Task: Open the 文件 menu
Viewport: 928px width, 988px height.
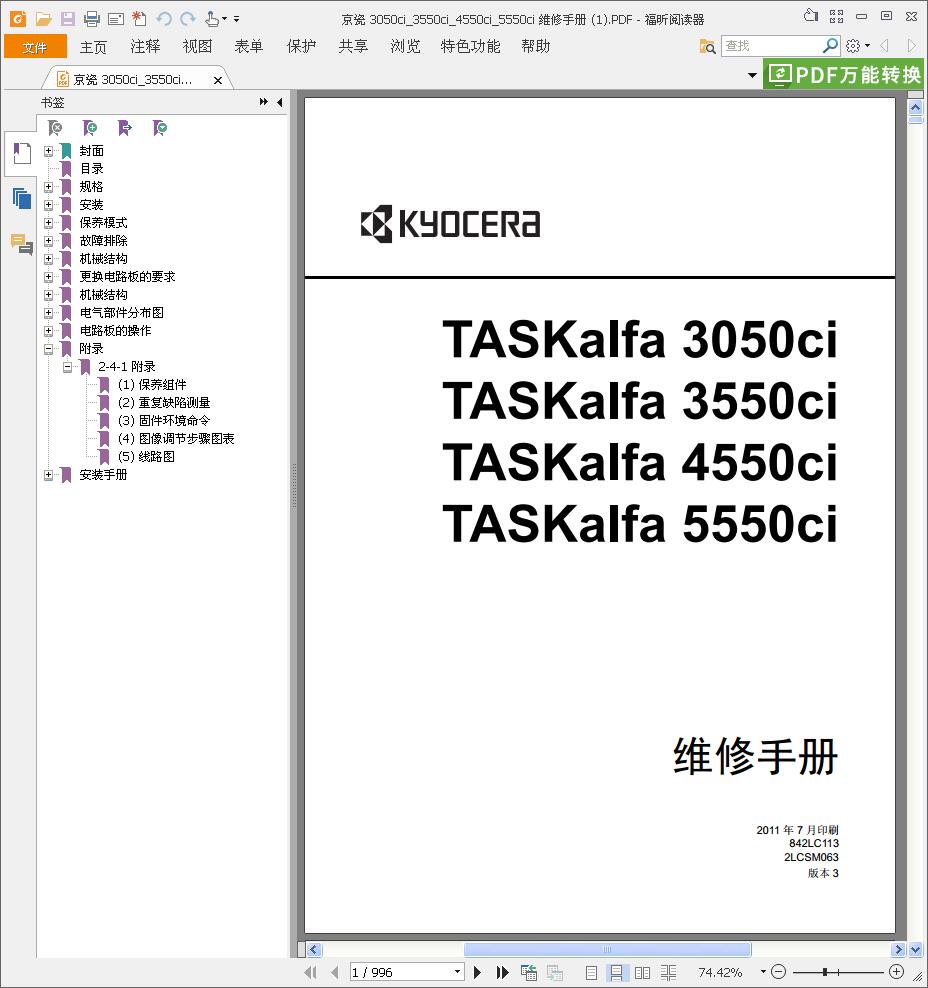Action: tap(35, 47)
